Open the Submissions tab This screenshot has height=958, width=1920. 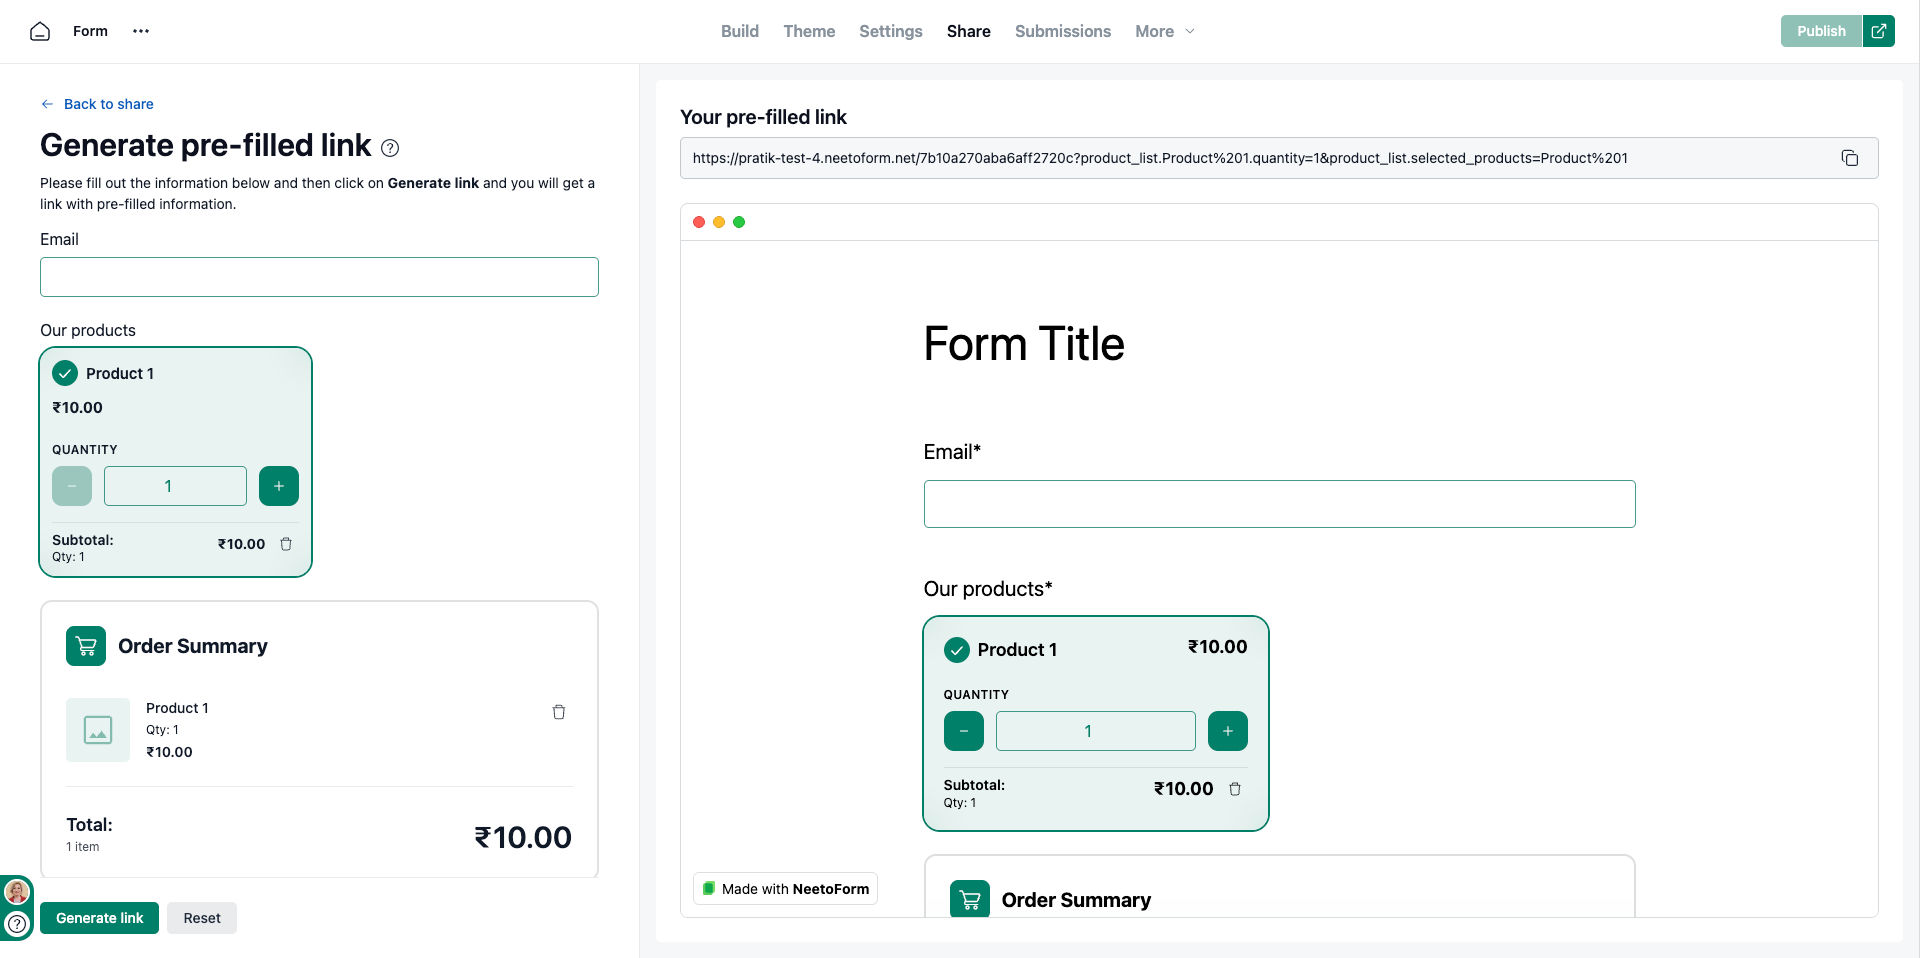pyautogui.click(x=1063, y=31)
